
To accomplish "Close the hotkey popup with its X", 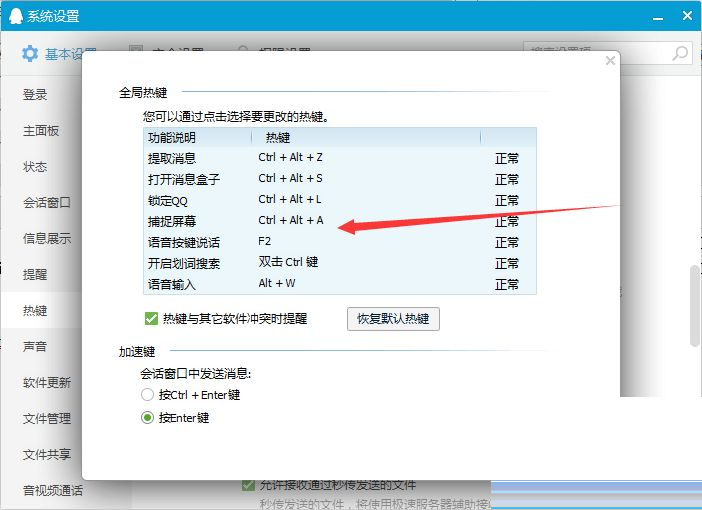I will pos(610,60).
